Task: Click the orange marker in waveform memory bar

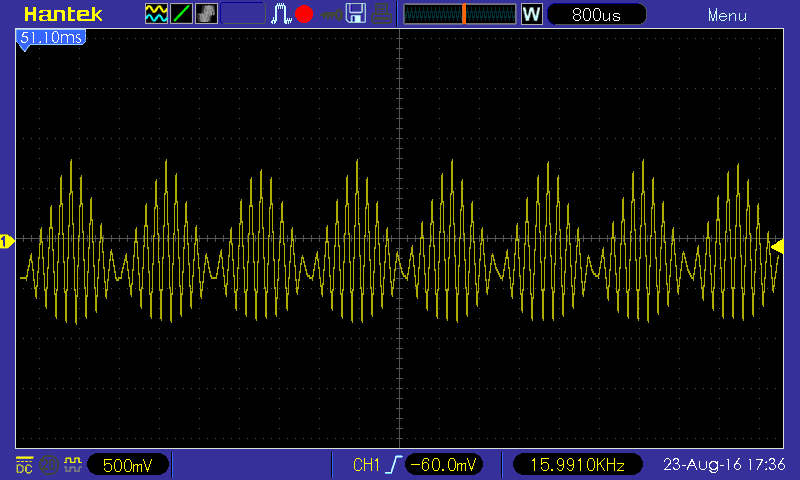Action: 464,14
